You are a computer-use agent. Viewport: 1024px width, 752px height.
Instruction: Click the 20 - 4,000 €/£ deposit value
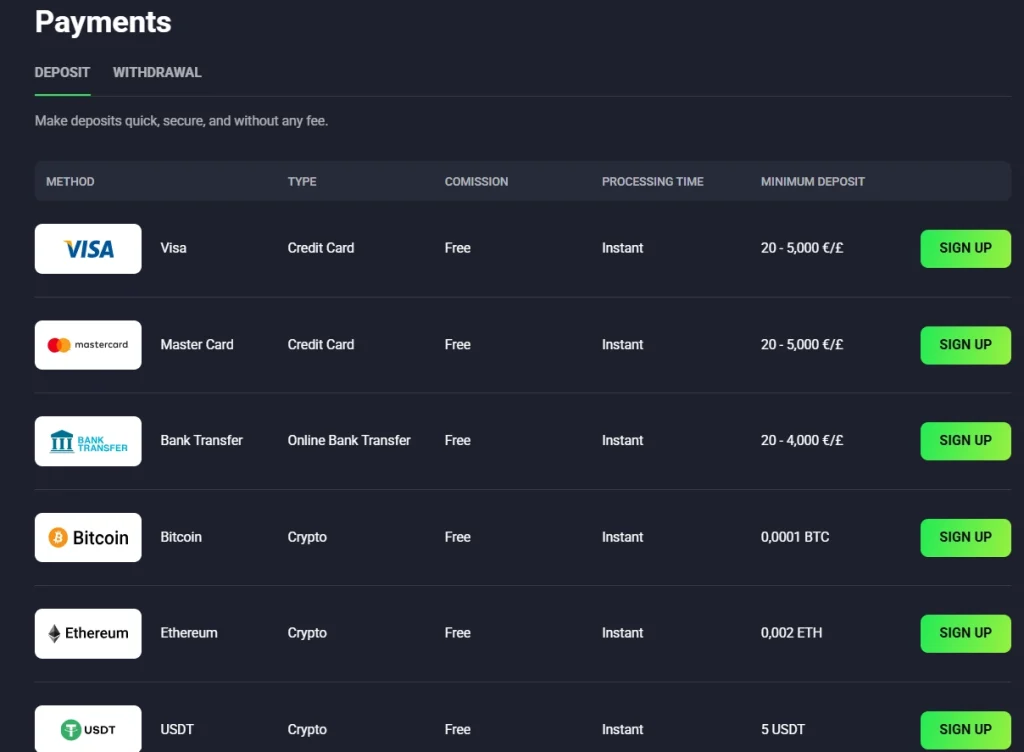pyautogui.click(x=802, y=441)
